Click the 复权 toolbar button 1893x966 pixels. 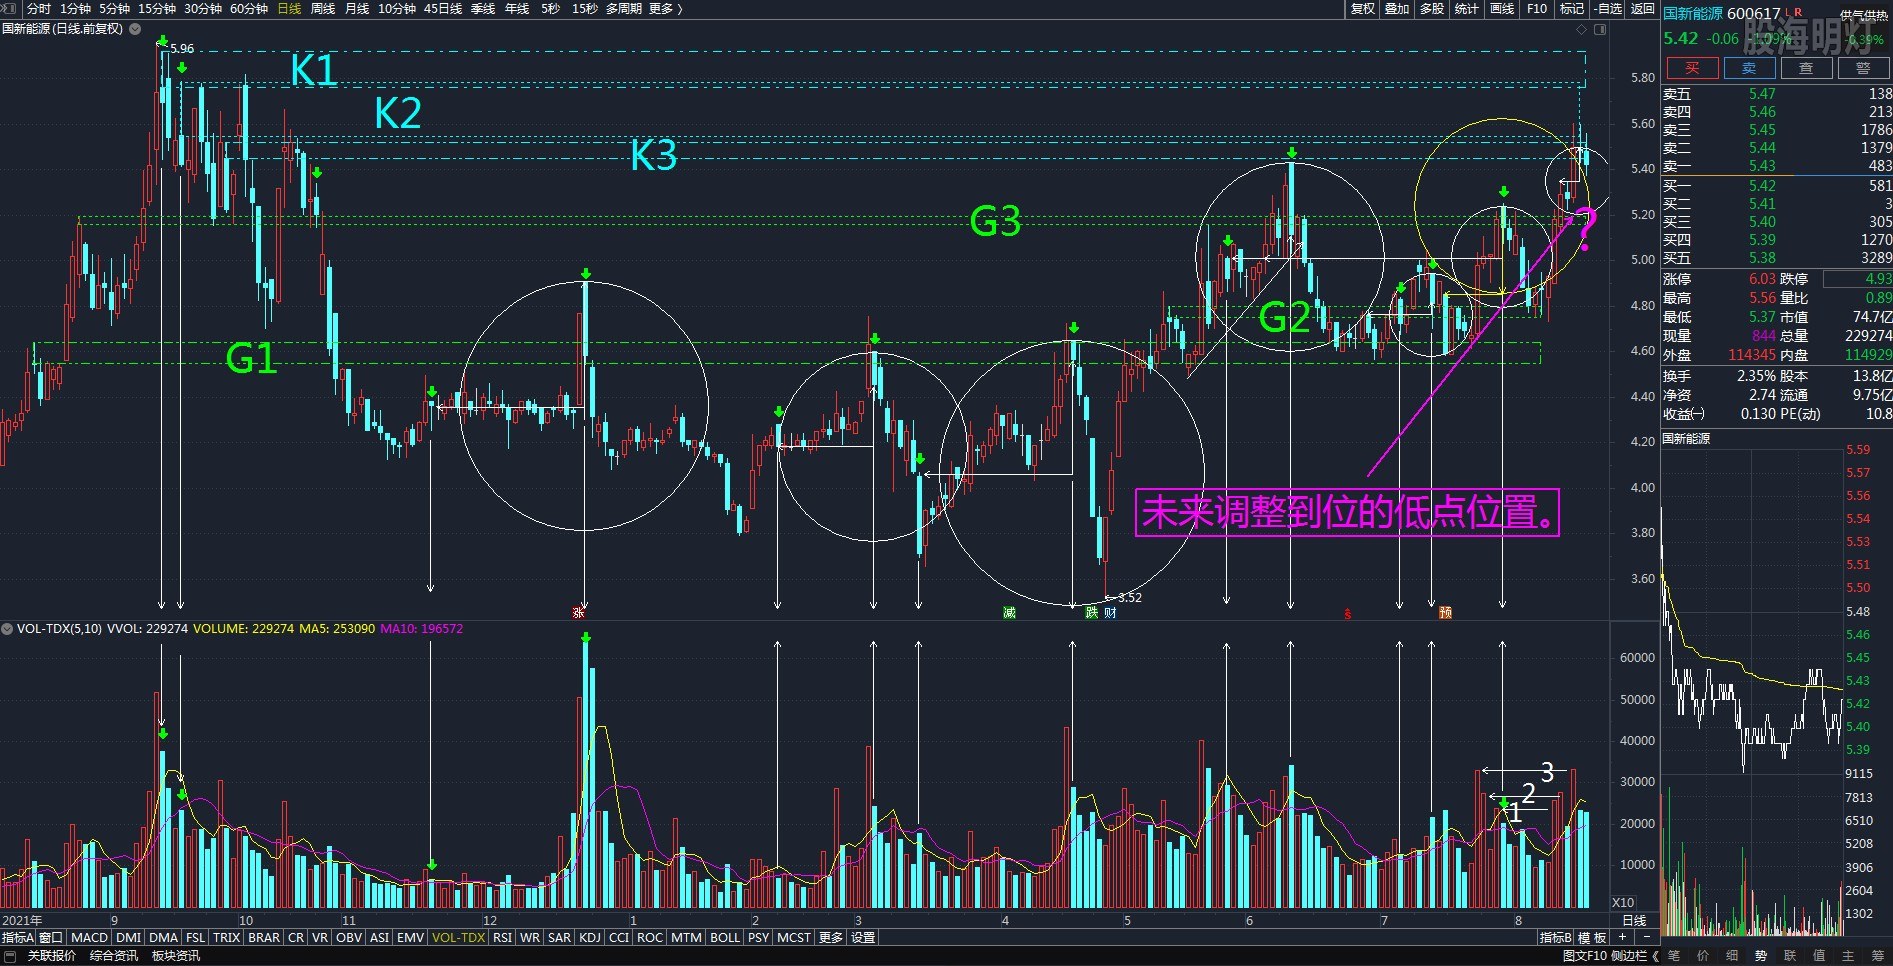click(x=1363, y=8)
